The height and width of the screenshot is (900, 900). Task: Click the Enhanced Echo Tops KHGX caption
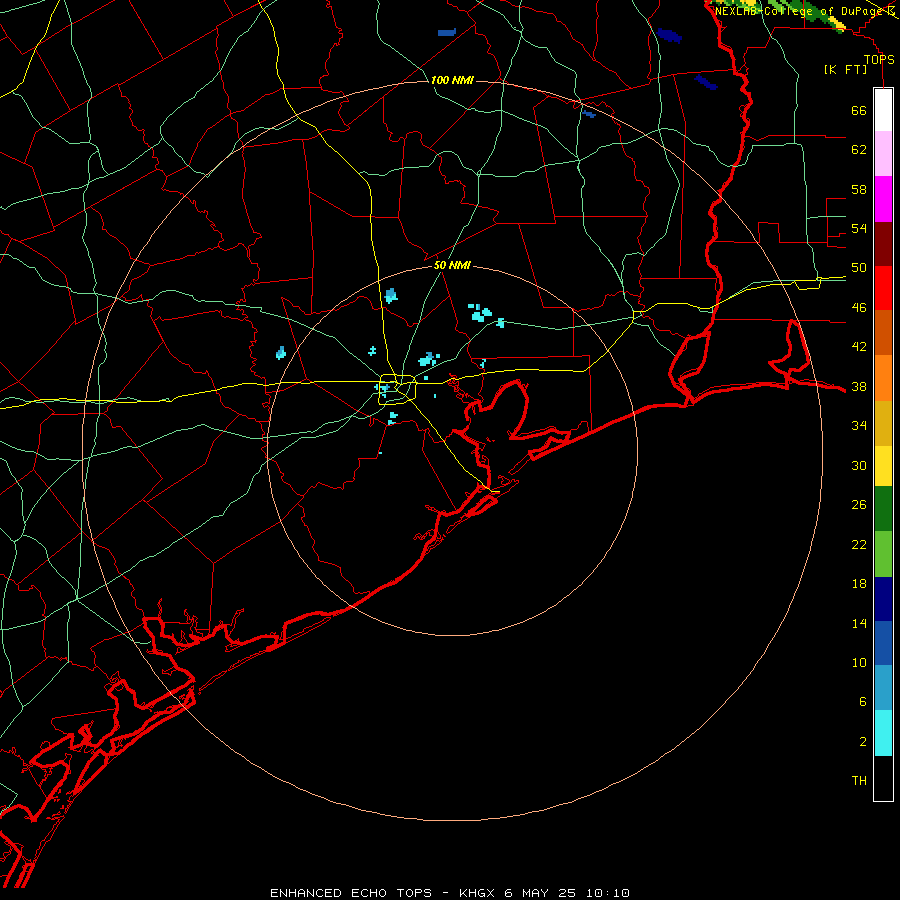click(450, 893)
